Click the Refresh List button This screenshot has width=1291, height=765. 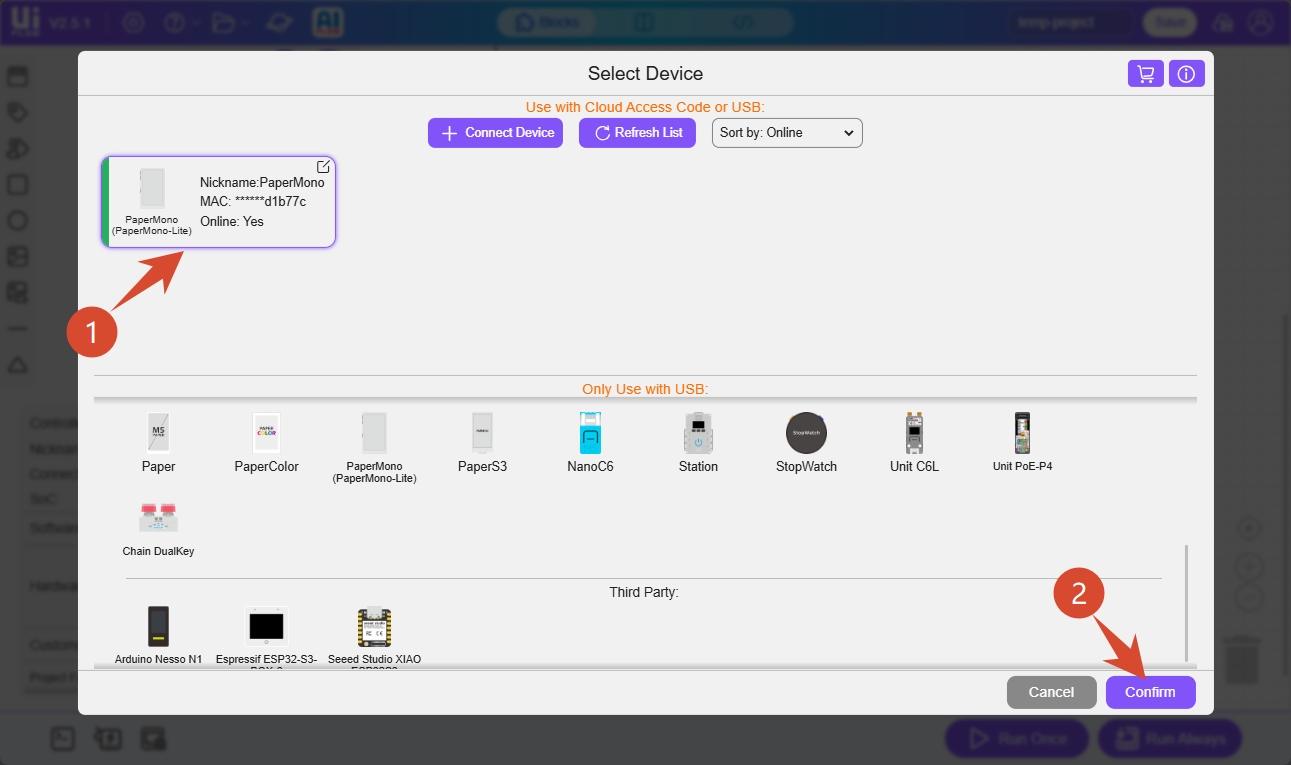point(637,133)
